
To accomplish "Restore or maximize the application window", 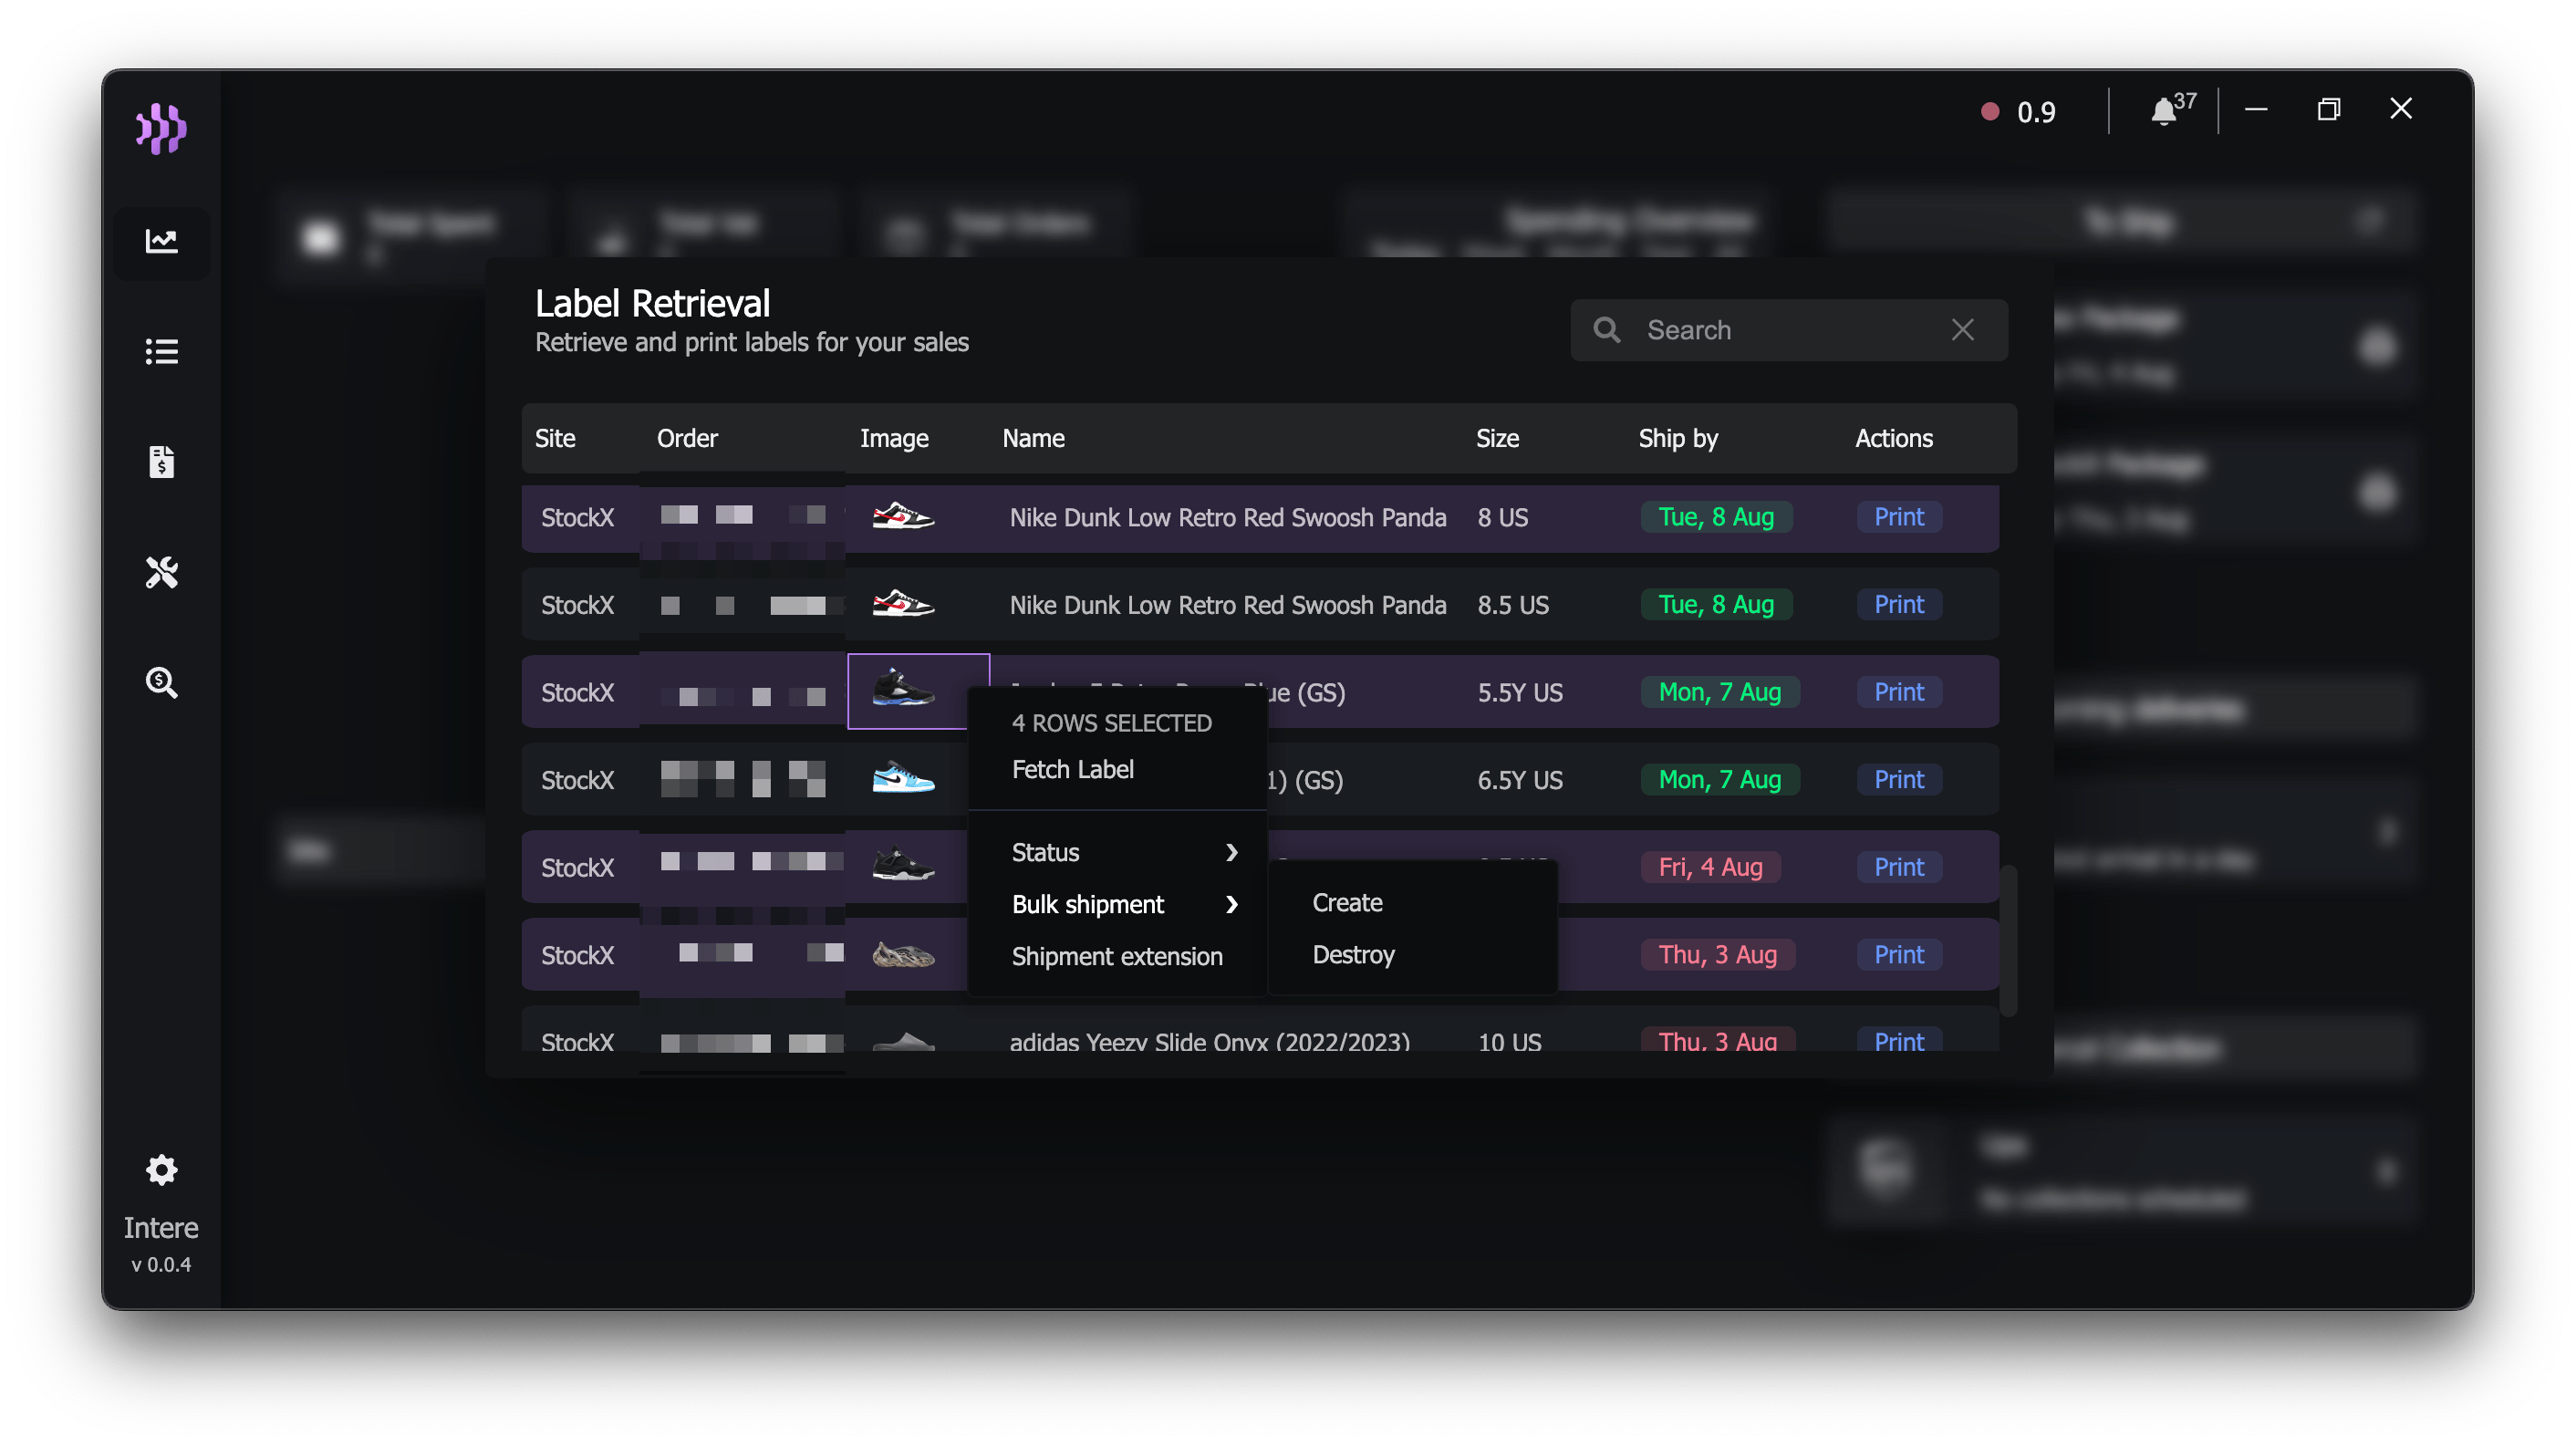I will click(2328, 109).
